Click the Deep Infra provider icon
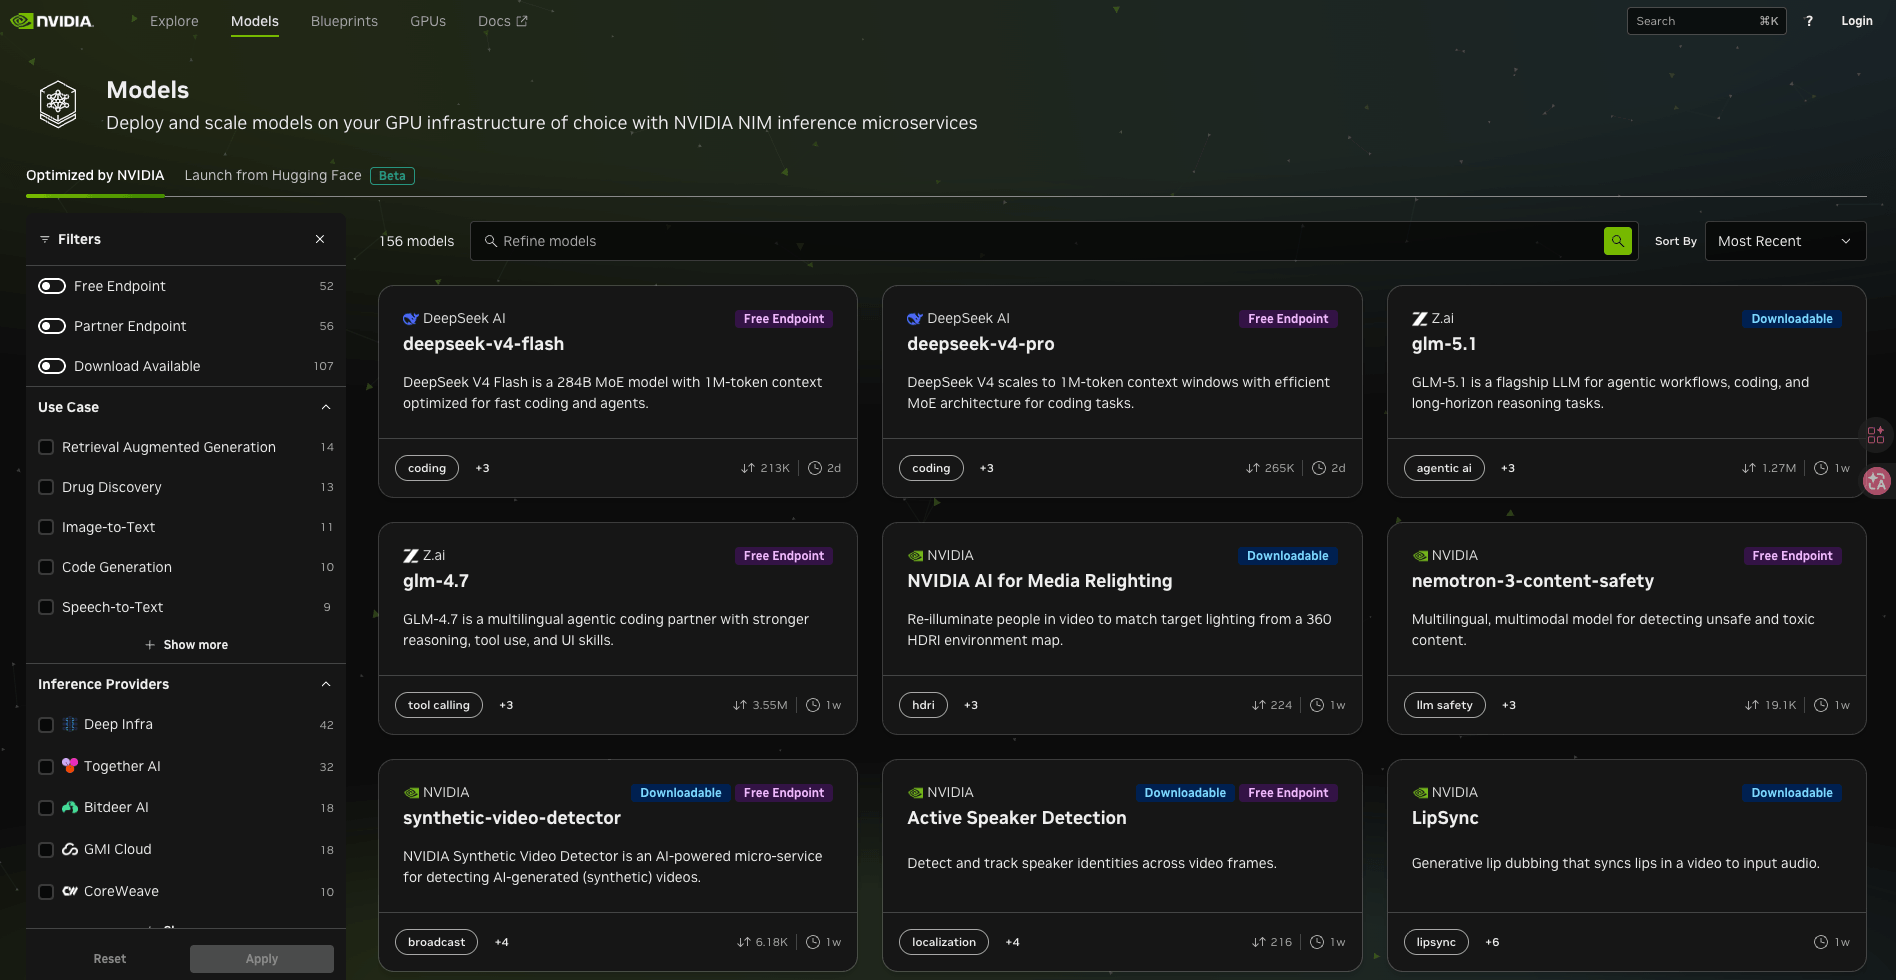Screen dimensions: 1896x980 tap(70, 724)
